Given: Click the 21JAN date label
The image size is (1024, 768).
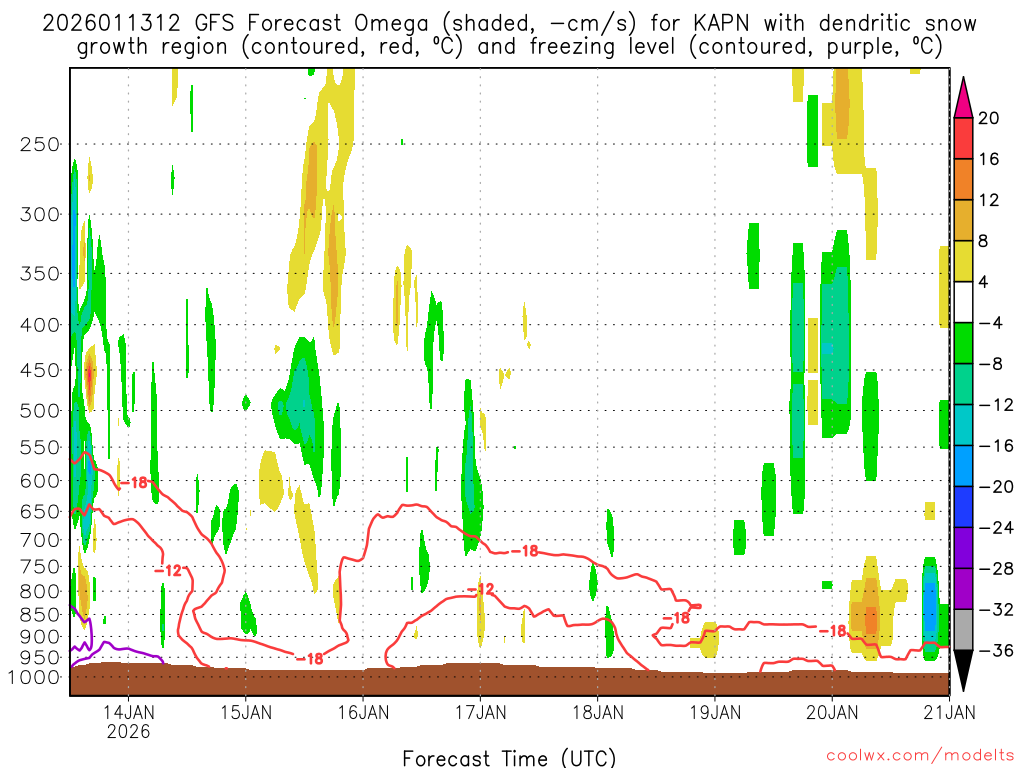Looking at the screenshot, I should (949, 712).
